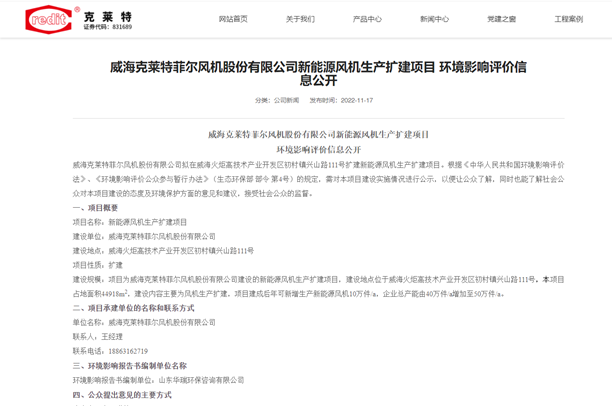
Task: Open the 产品中心 menu item
Action: coord(367,19)
